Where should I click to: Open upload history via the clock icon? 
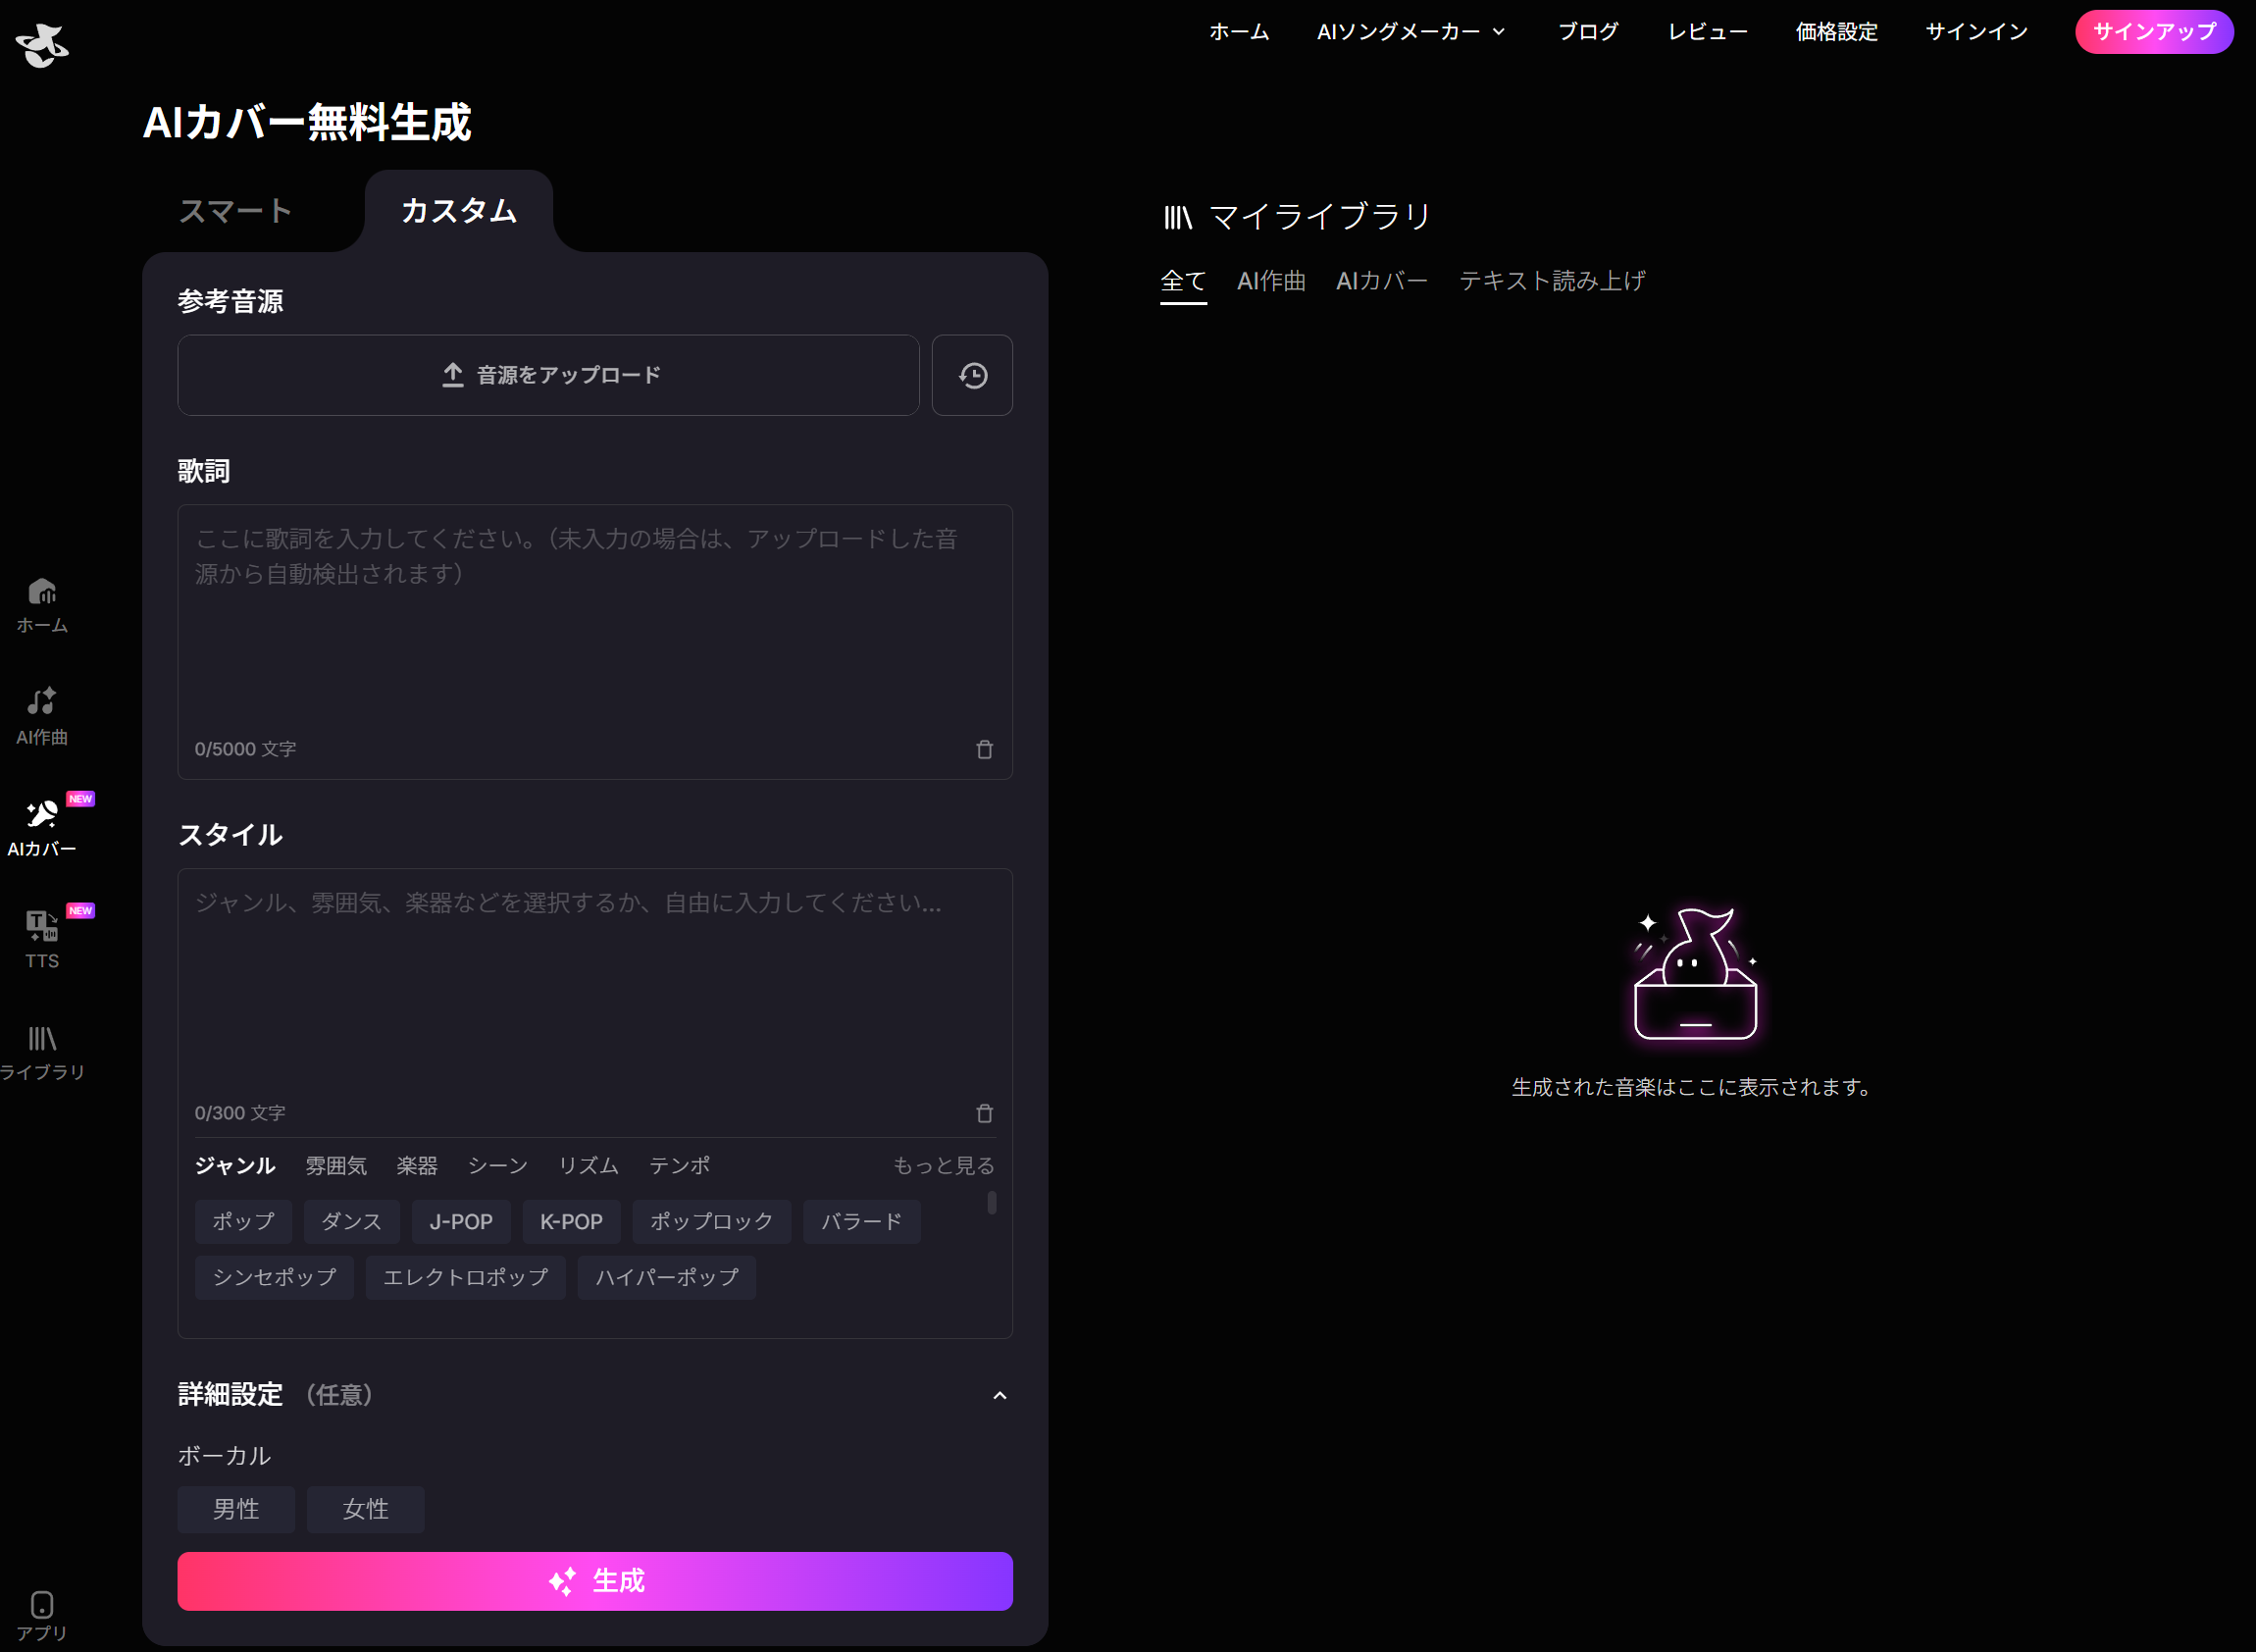(971, 375)
